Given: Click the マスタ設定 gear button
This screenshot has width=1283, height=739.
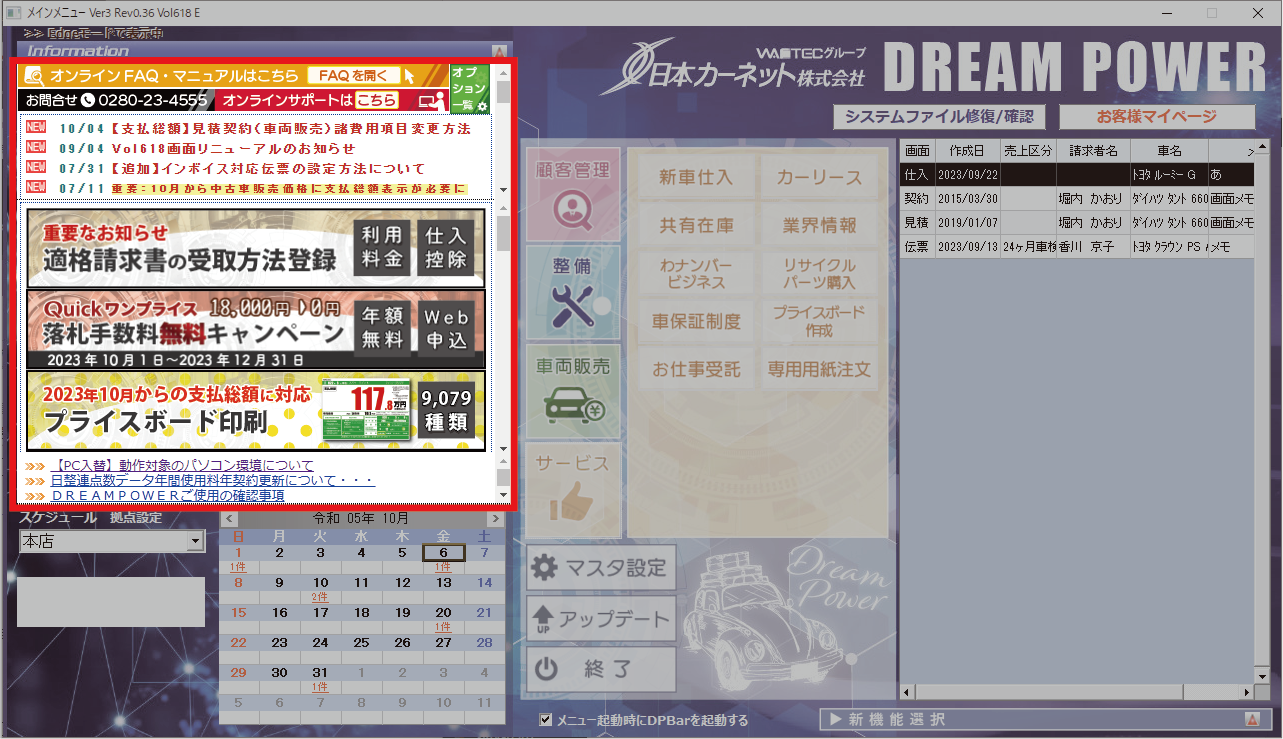Looking at the screenshot, I should 601,568.
